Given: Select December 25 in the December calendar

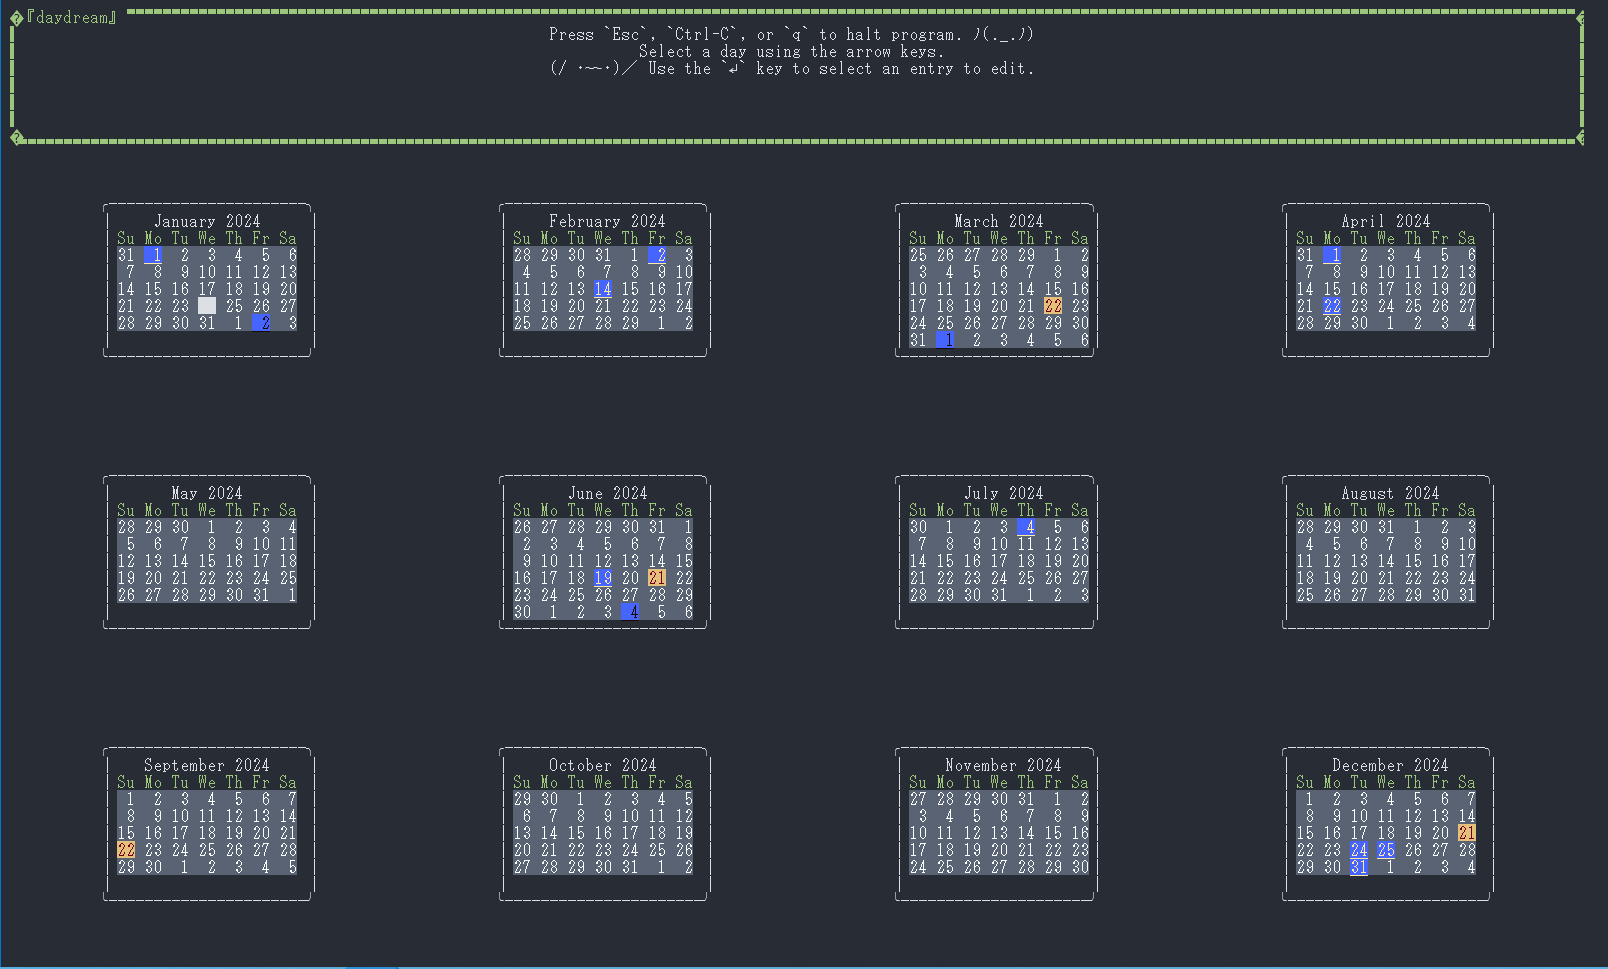Looking at the screenshot, I should (1385, 849).
